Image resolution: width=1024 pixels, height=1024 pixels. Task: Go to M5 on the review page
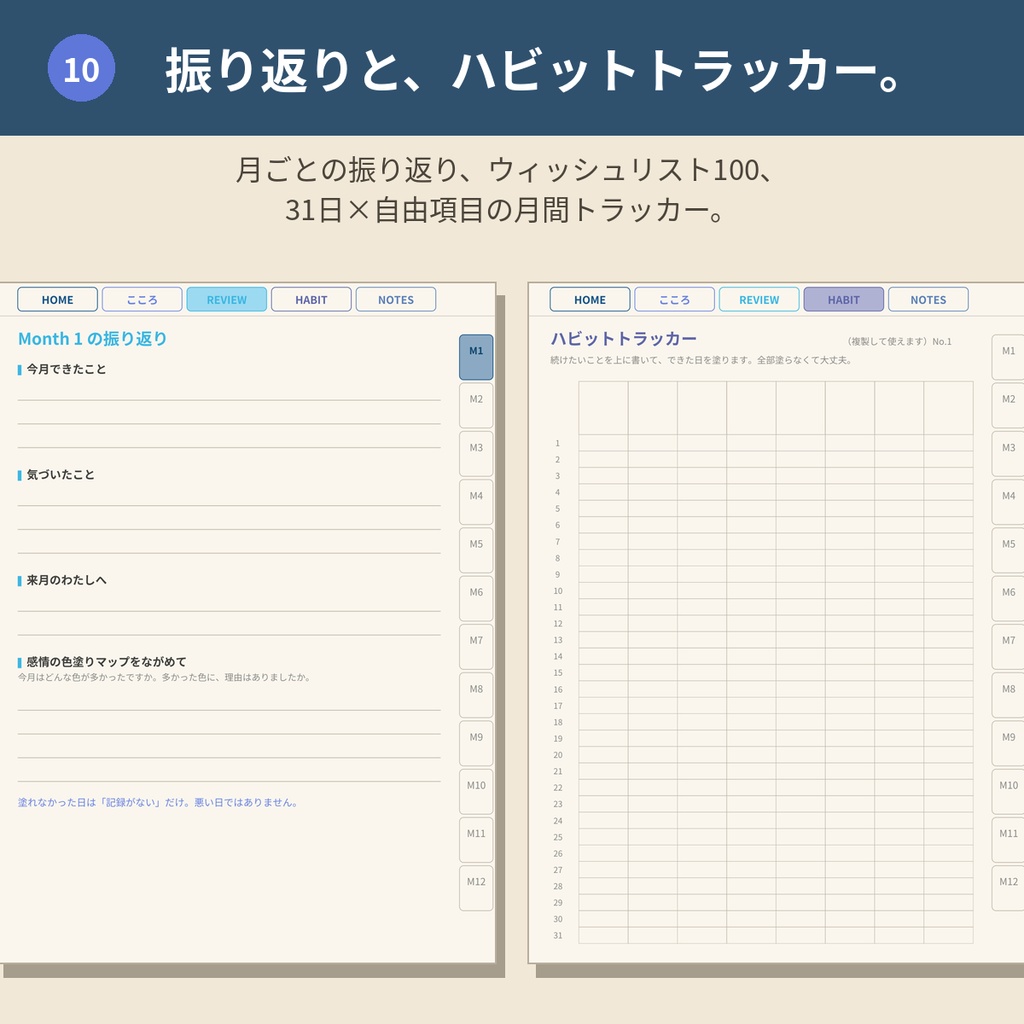(476, 551)
